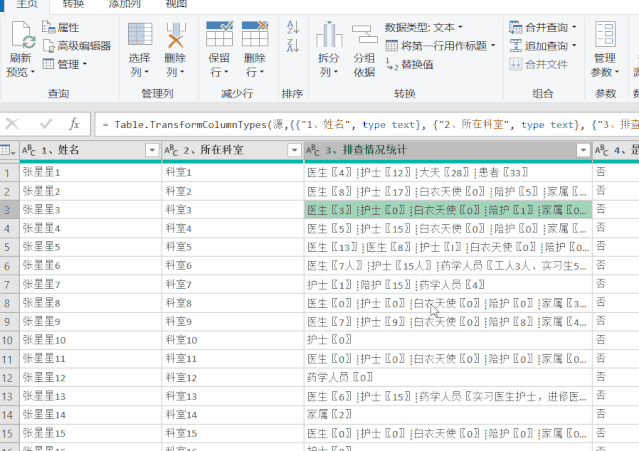Select row number 8
The image size is (639, 451).
pyautogui.click(x=7, y=303)
